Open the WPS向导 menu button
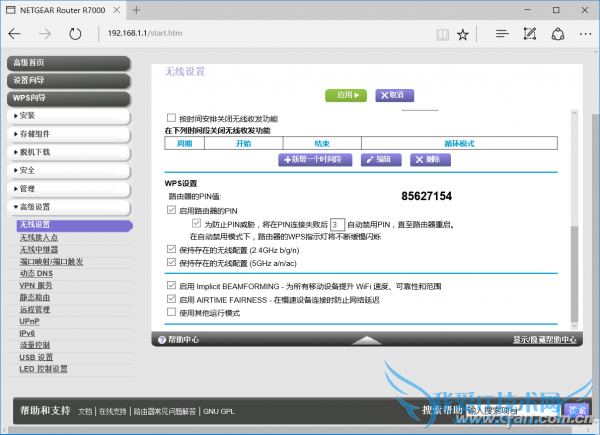The image size is (600, 435). pyautogui.click(x=69, y=98)
